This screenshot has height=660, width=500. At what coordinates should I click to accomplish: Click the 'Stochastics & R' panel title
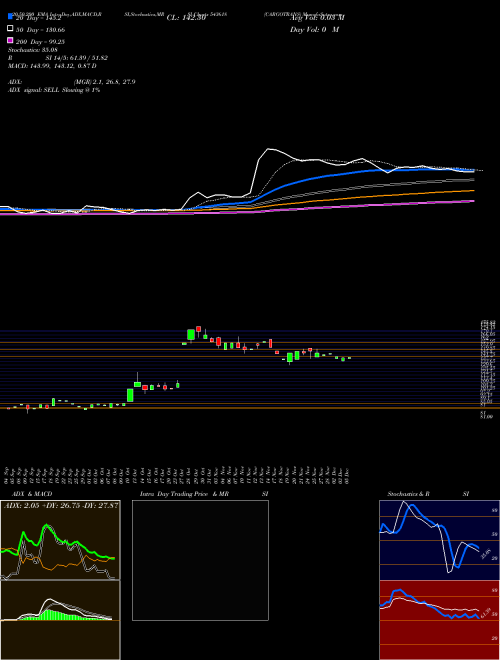408,494
